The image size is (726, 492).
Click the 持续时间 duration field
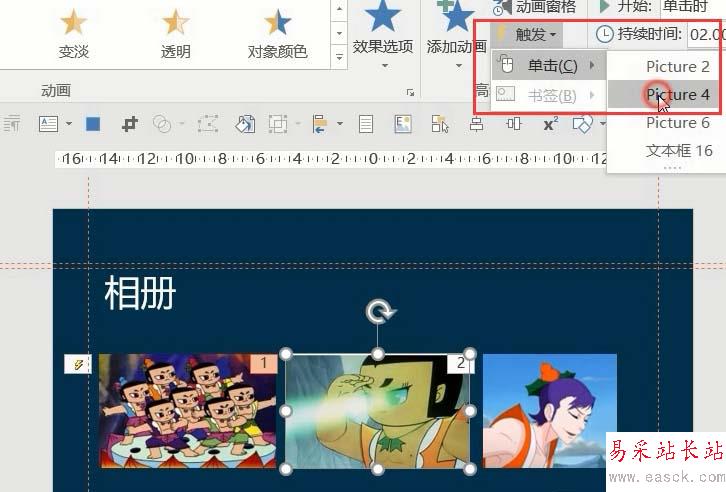(707, 34)
